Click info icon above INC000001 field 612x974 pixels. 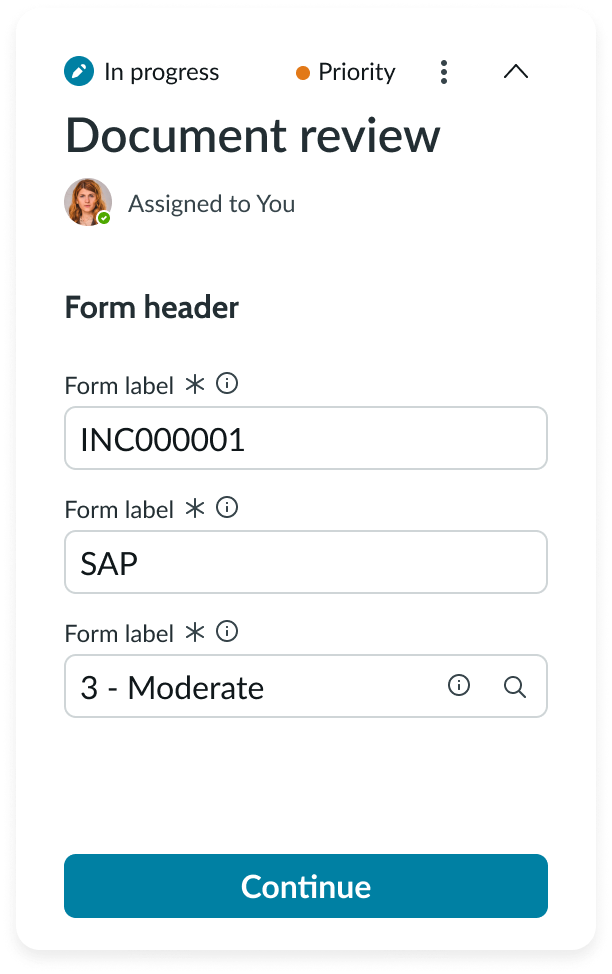[x=228, y=384]
